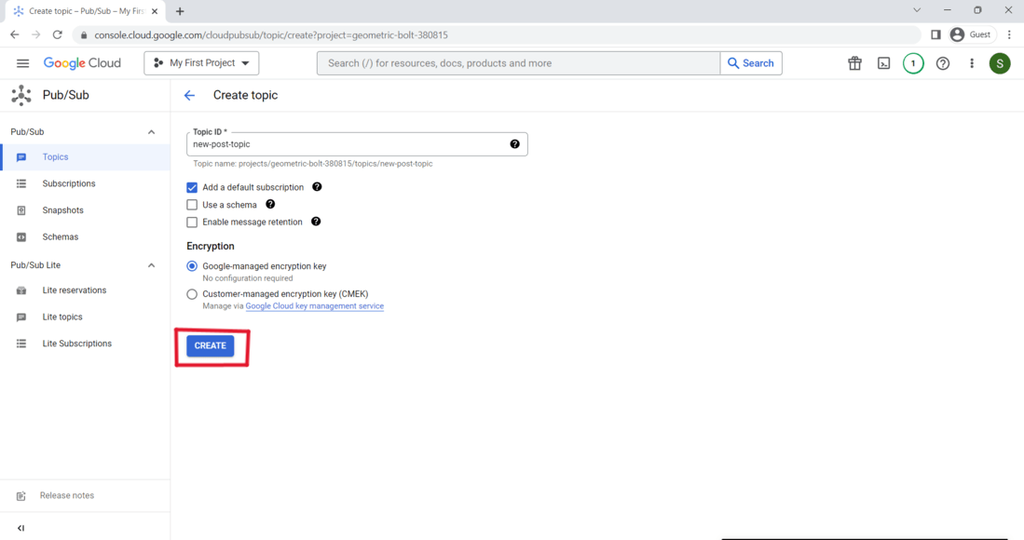The width and height of the screenshot is (1024, 540).
Task: Click the Topic ID input field
Action: pyautogui.click(x=357, y=144)
